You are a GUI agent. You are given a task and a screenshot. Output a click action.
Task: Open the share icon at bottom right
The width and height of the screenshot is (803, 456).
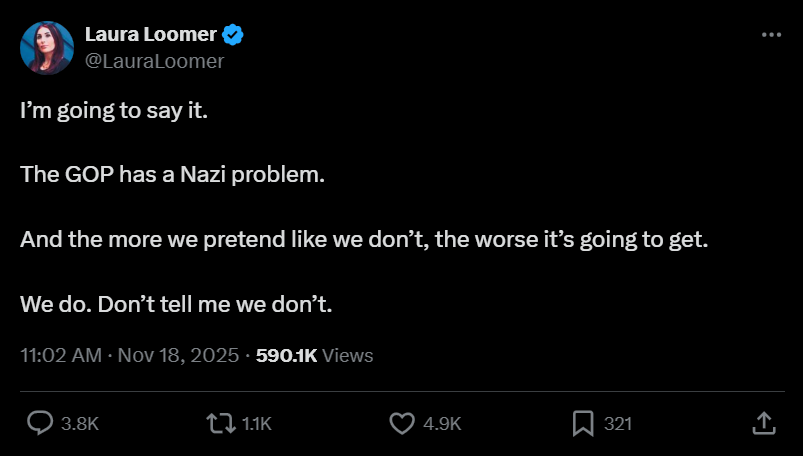click(x=763, y=423)
